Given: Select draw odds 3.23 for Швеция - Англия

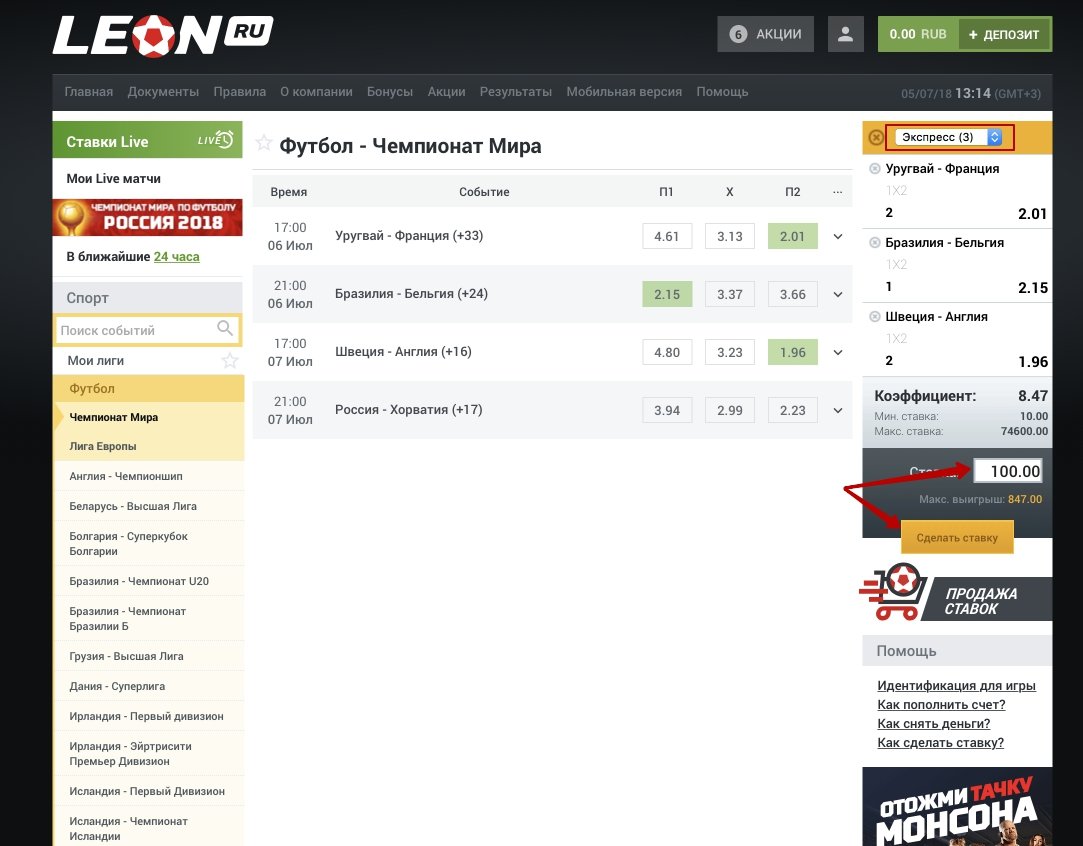Looking at the screenshot, I should (x=729, y=352).
